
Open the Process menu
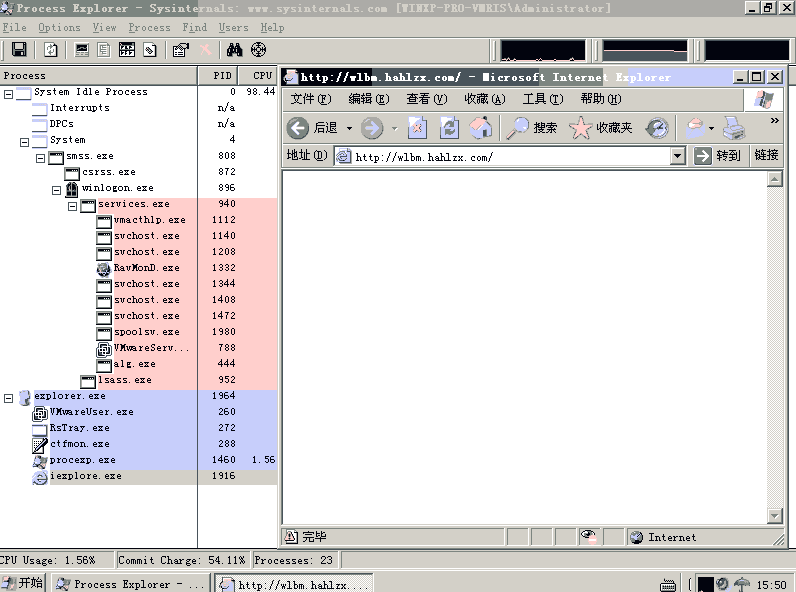tap(149, 27)
